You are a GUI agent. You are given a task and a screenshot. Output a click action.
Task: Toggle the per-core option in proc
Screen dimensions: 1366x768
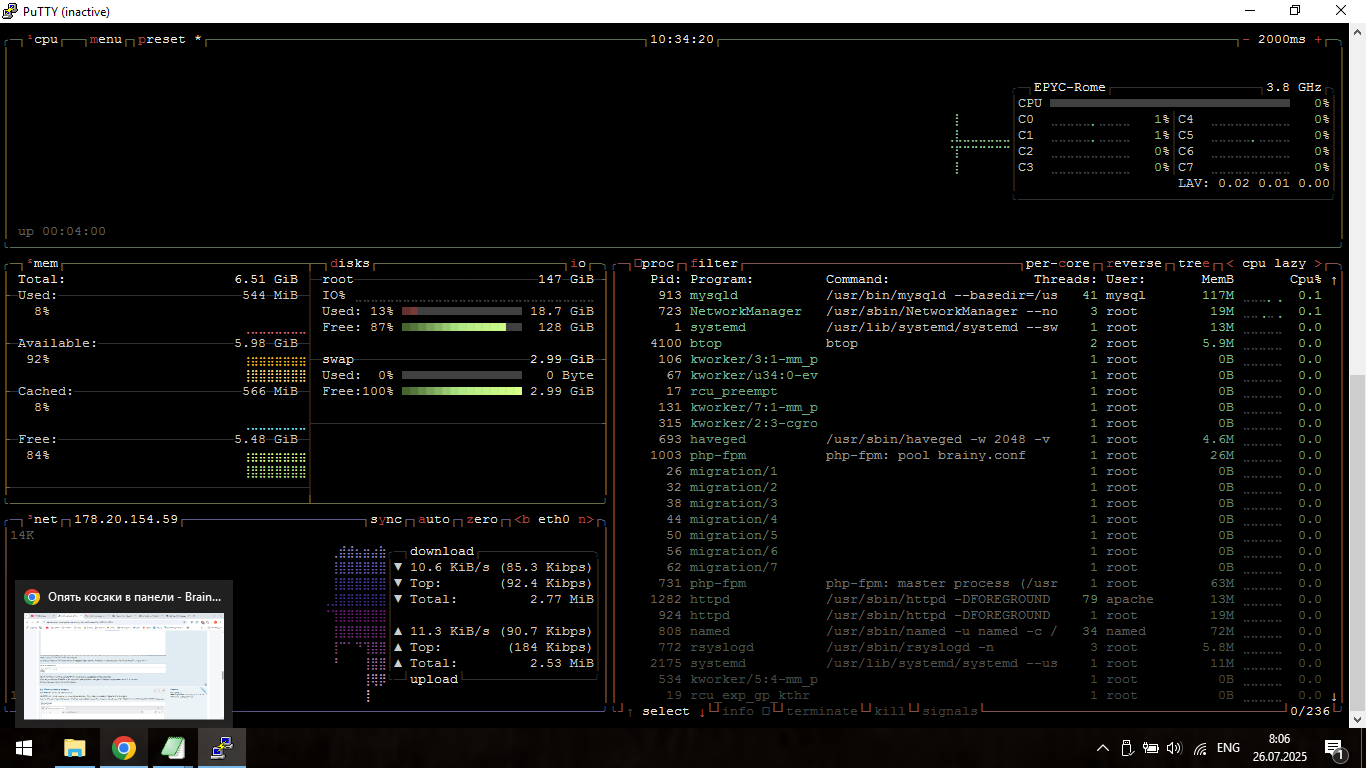coord(1057,264)
